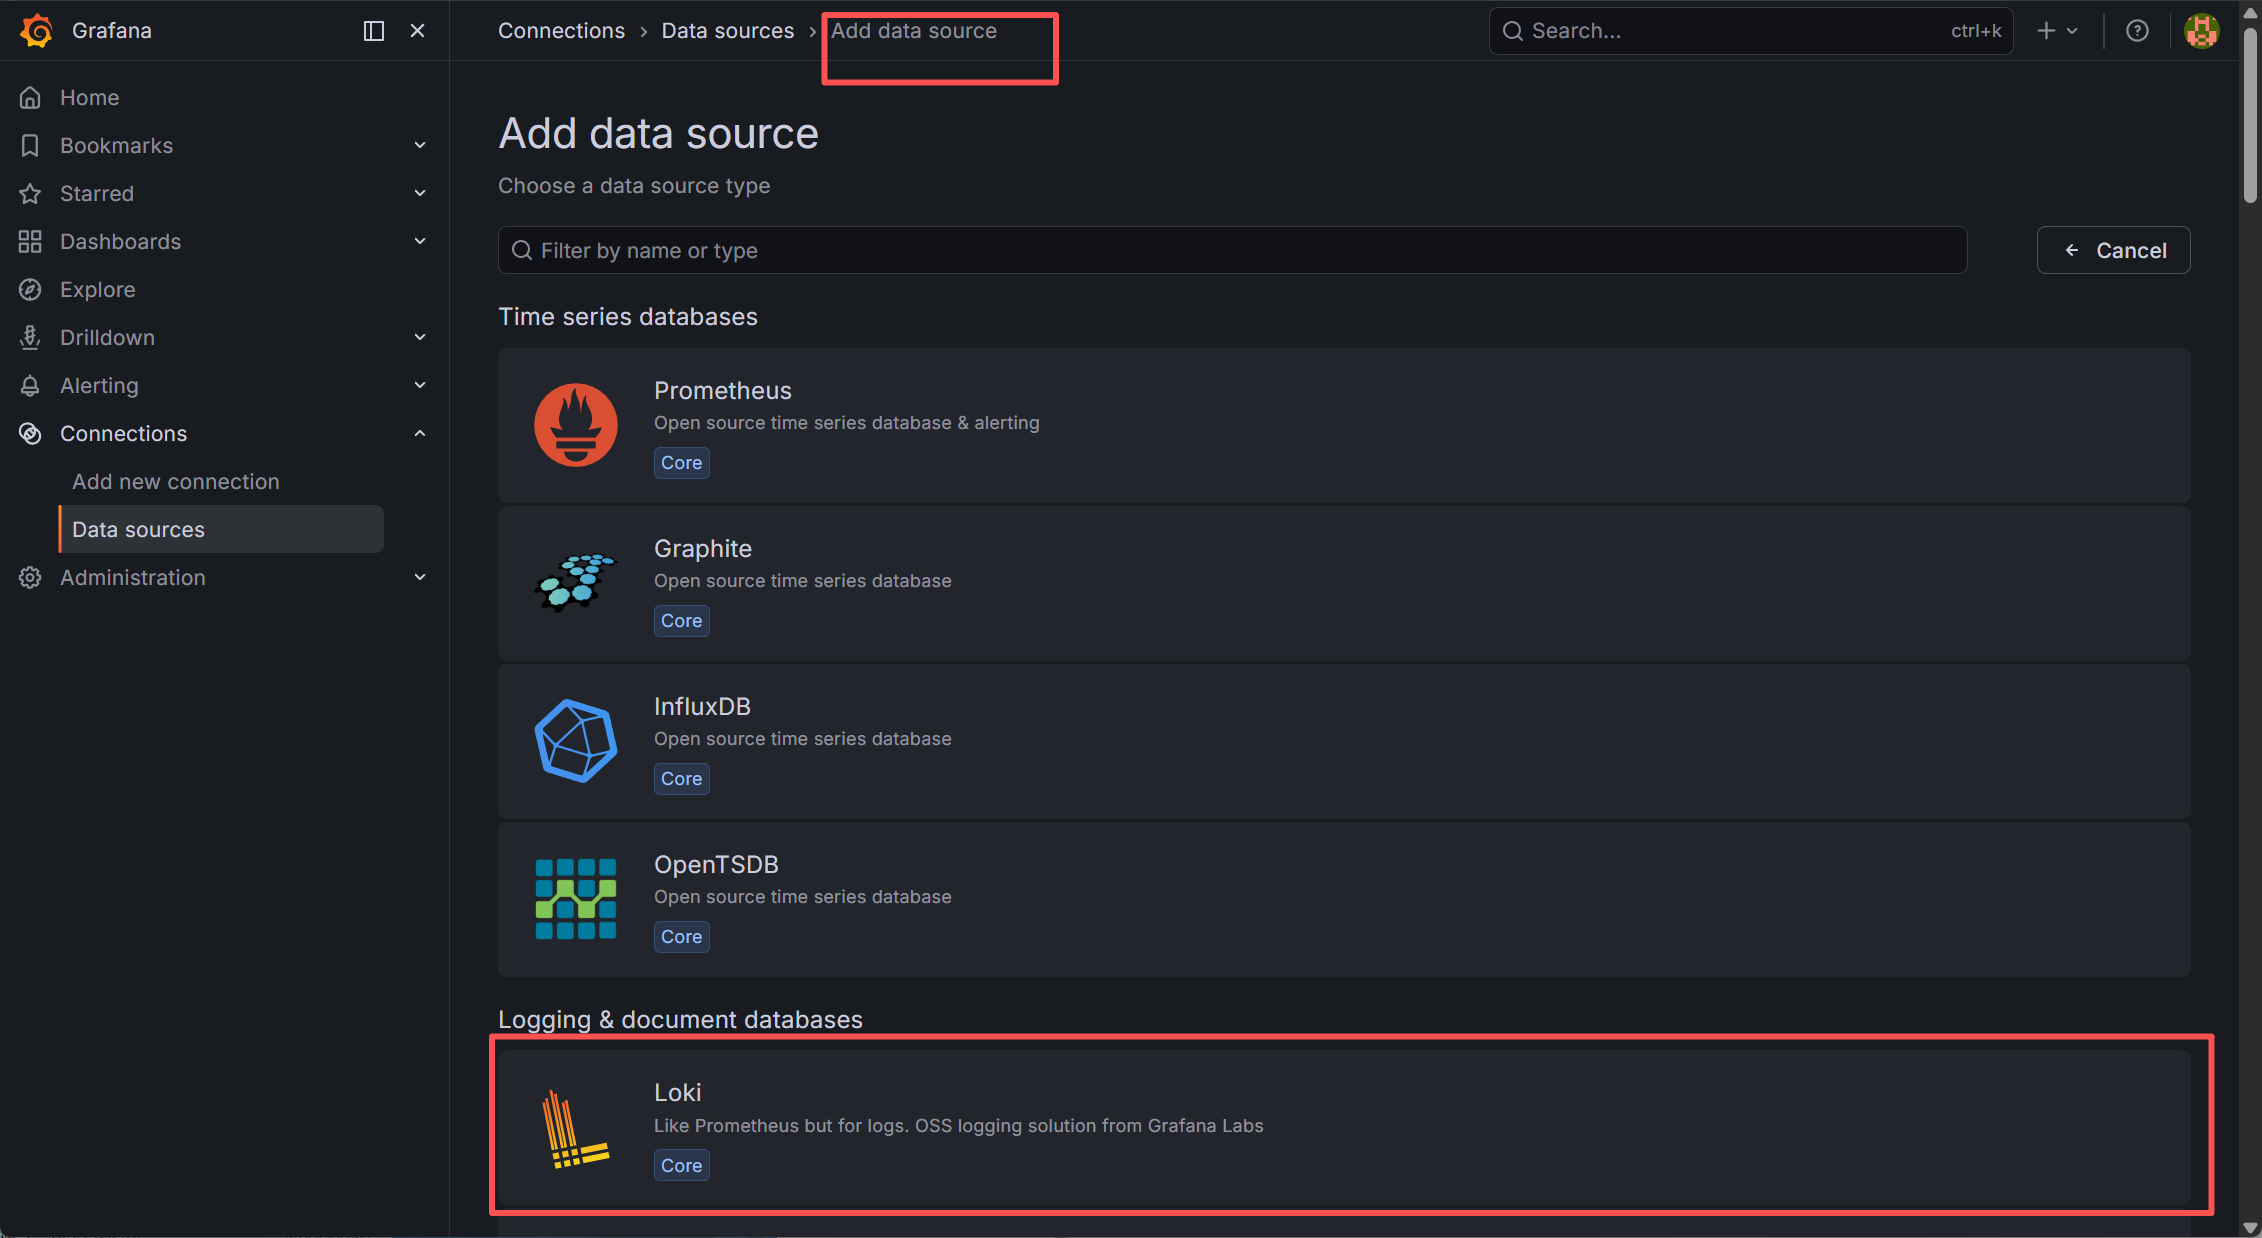Image resolution: width=2262 pixels, height=1238 pixels.
Task: Open Administration from the sidebar
Action: [x=132, y=577]
